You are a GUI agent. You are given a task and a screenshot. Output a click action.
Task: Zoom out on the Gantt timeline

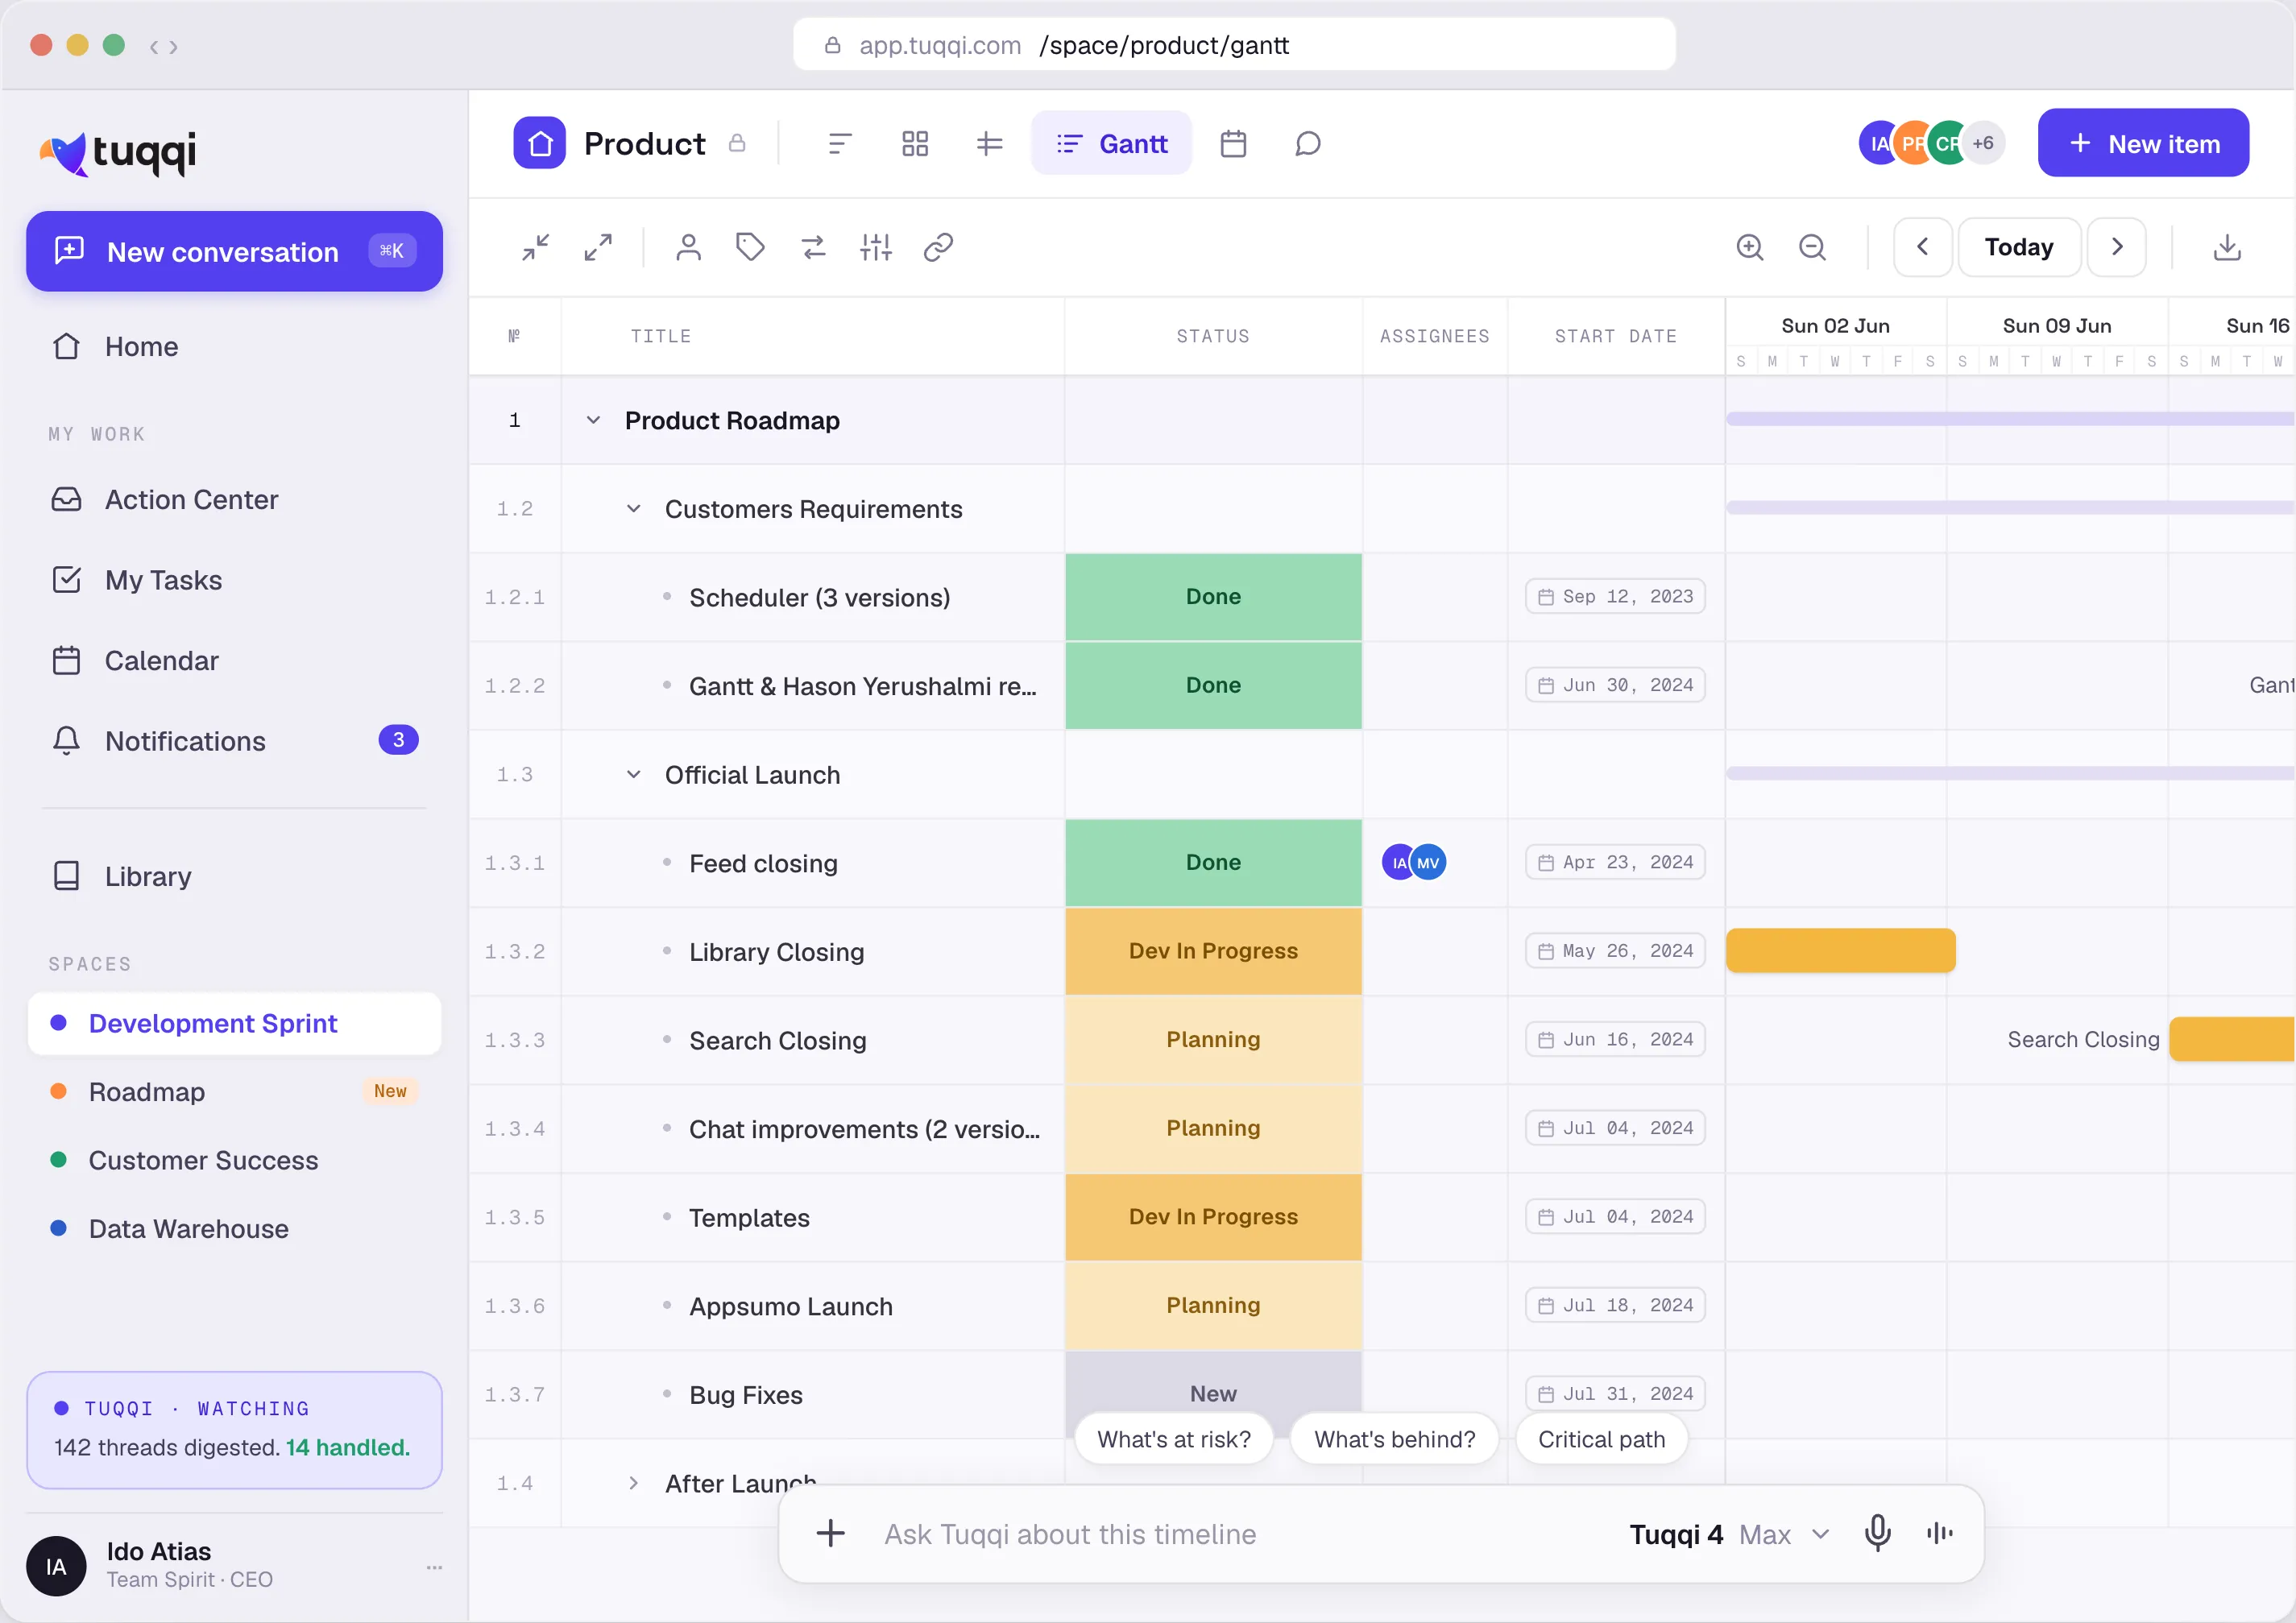1812,247
